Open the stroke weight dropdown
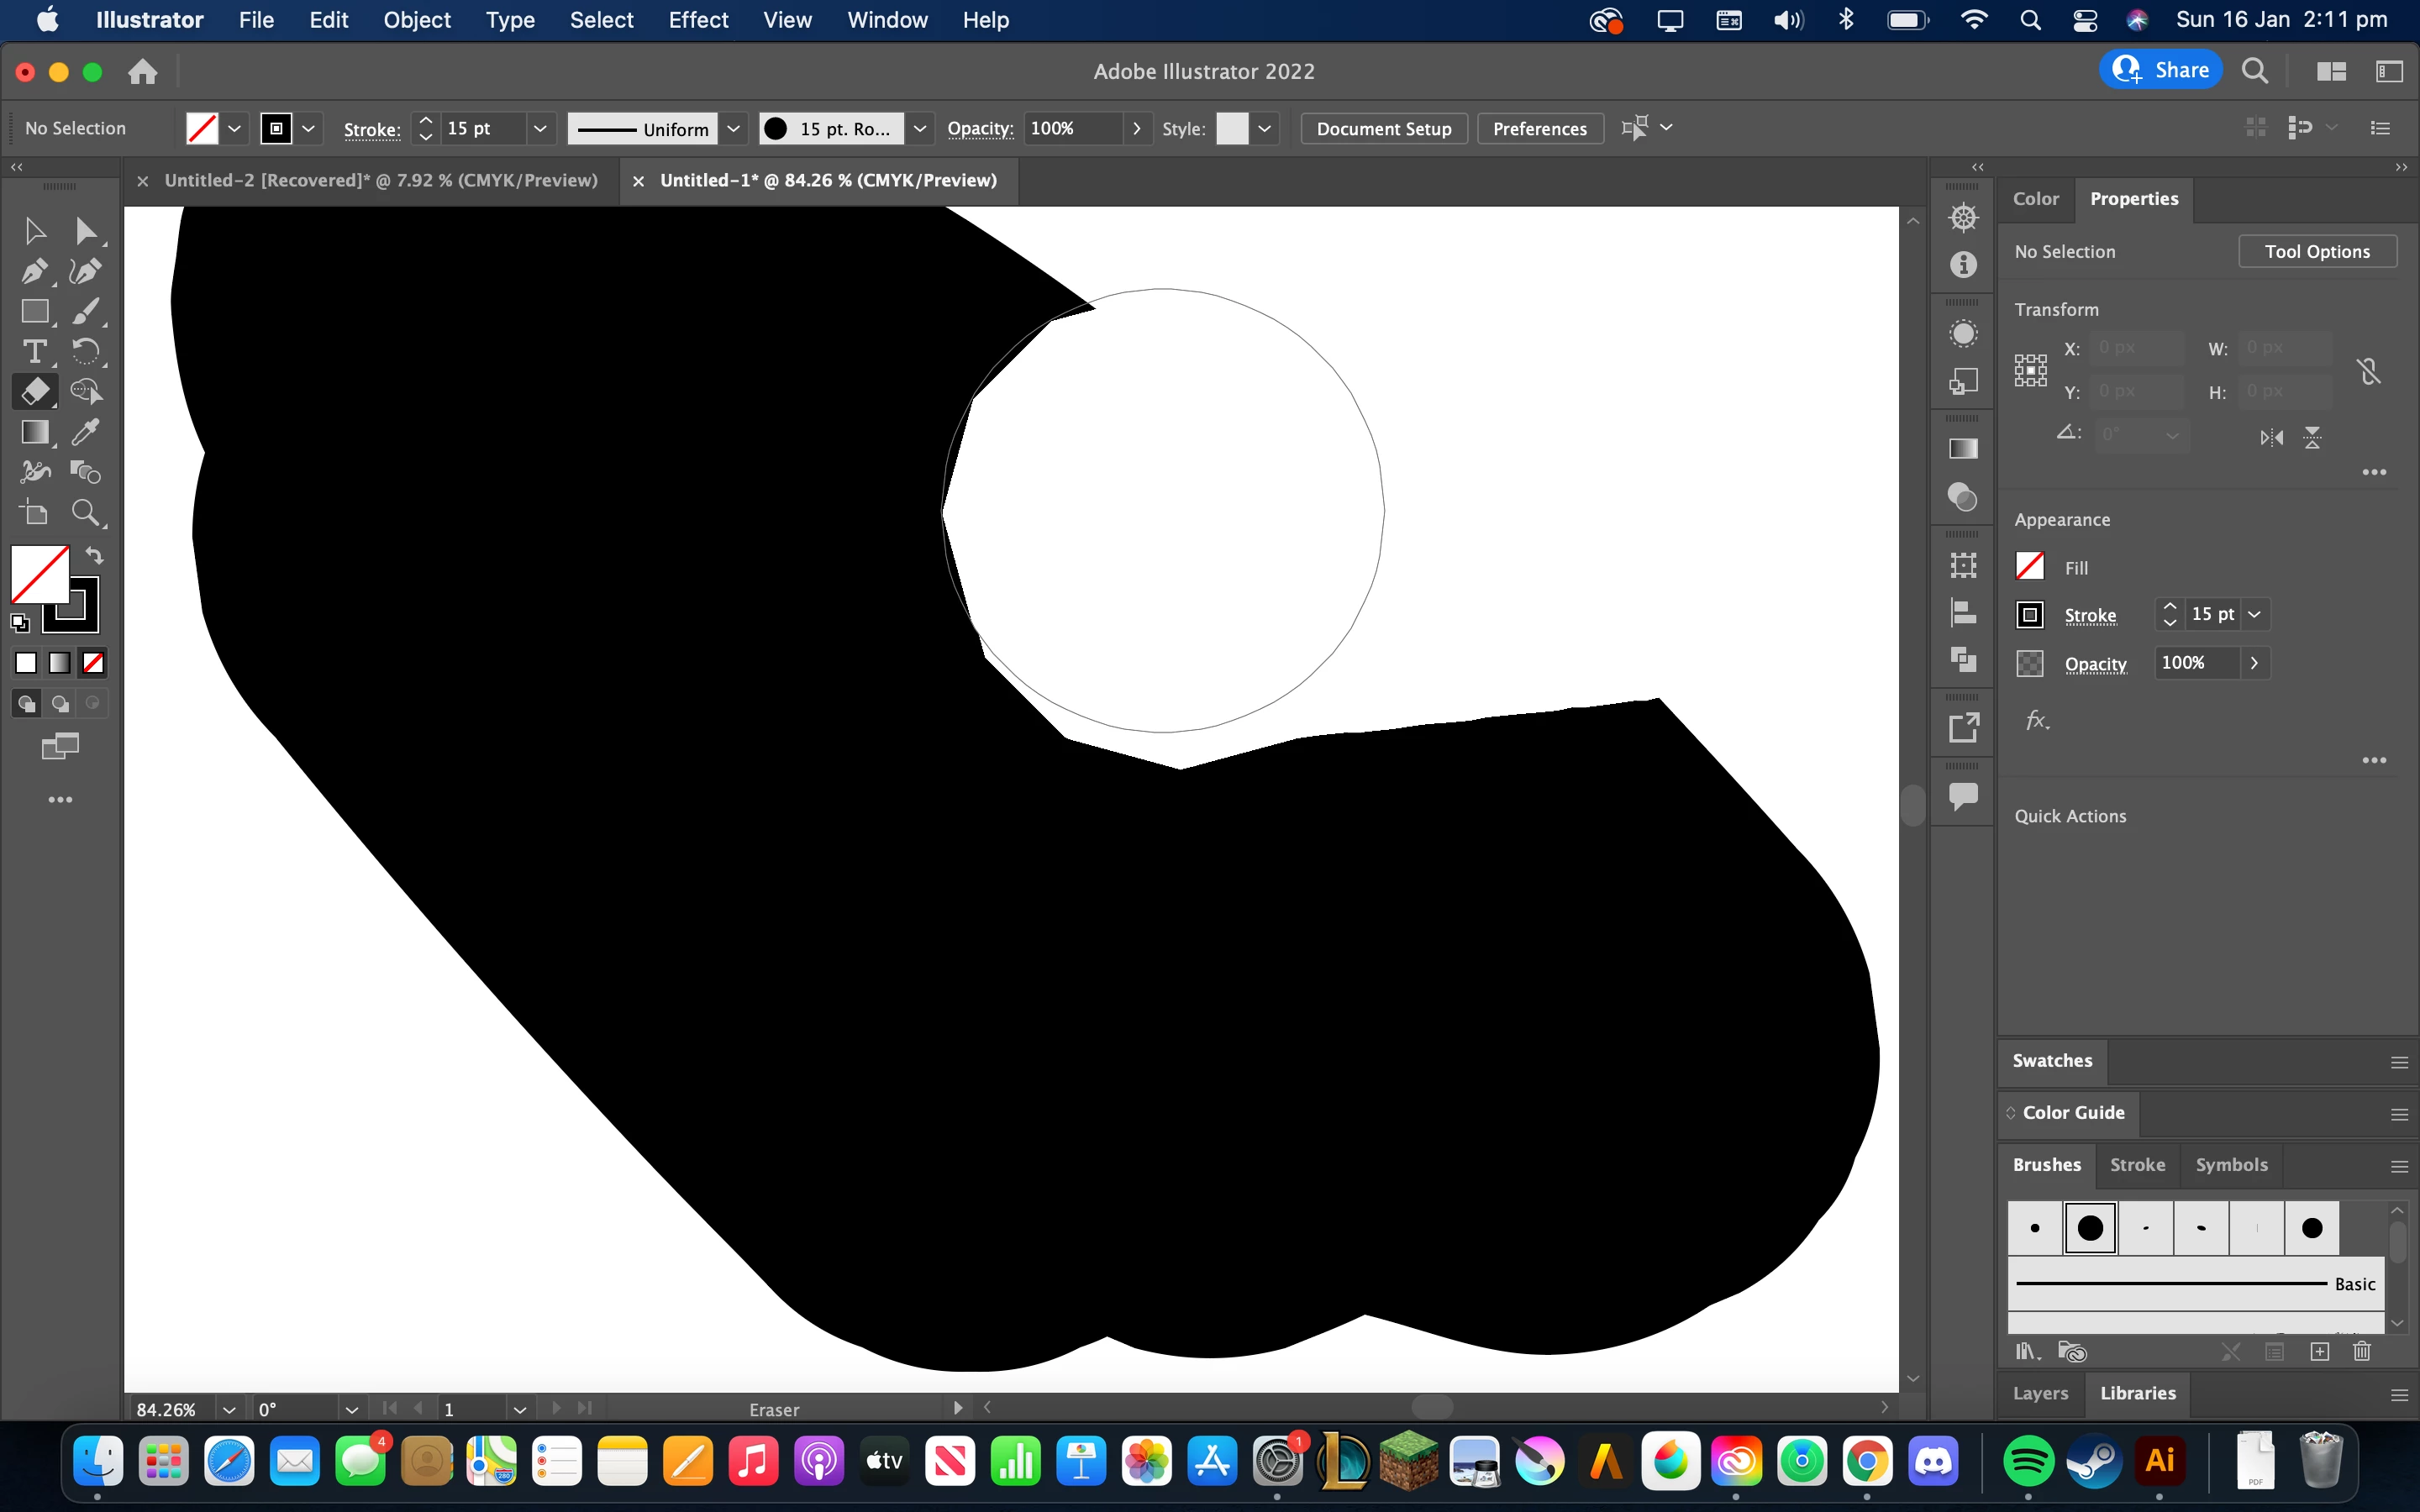This screenshot has height=1512, width=2420. pyautogui.click(x=540, y=128)
